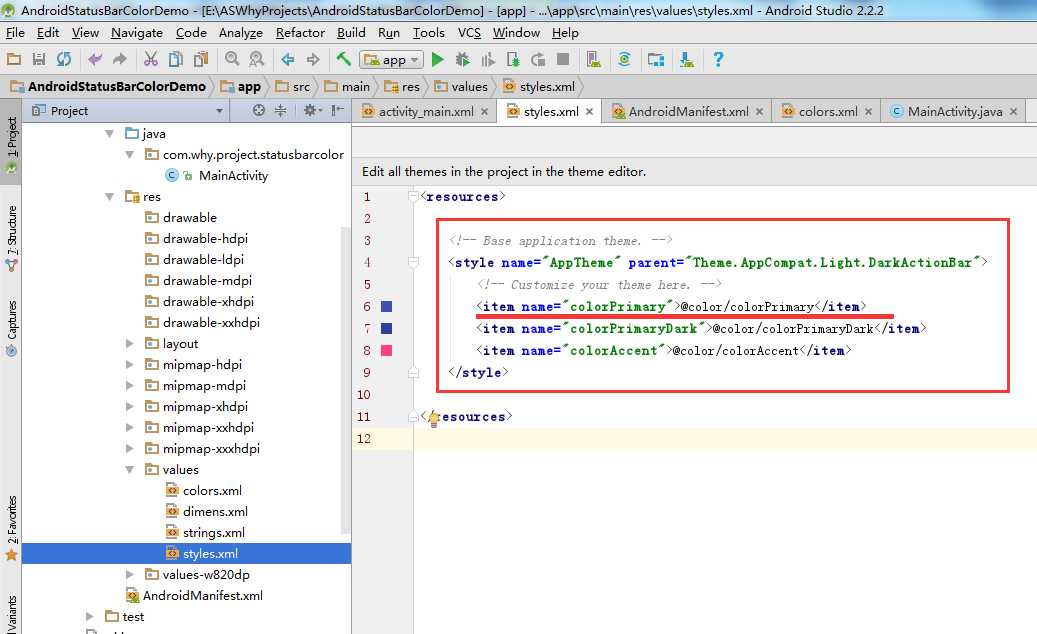Select colors.xml in the project tree
Image resolution: width=1037 pixels, height=634 pixels.
pos(212,491)
